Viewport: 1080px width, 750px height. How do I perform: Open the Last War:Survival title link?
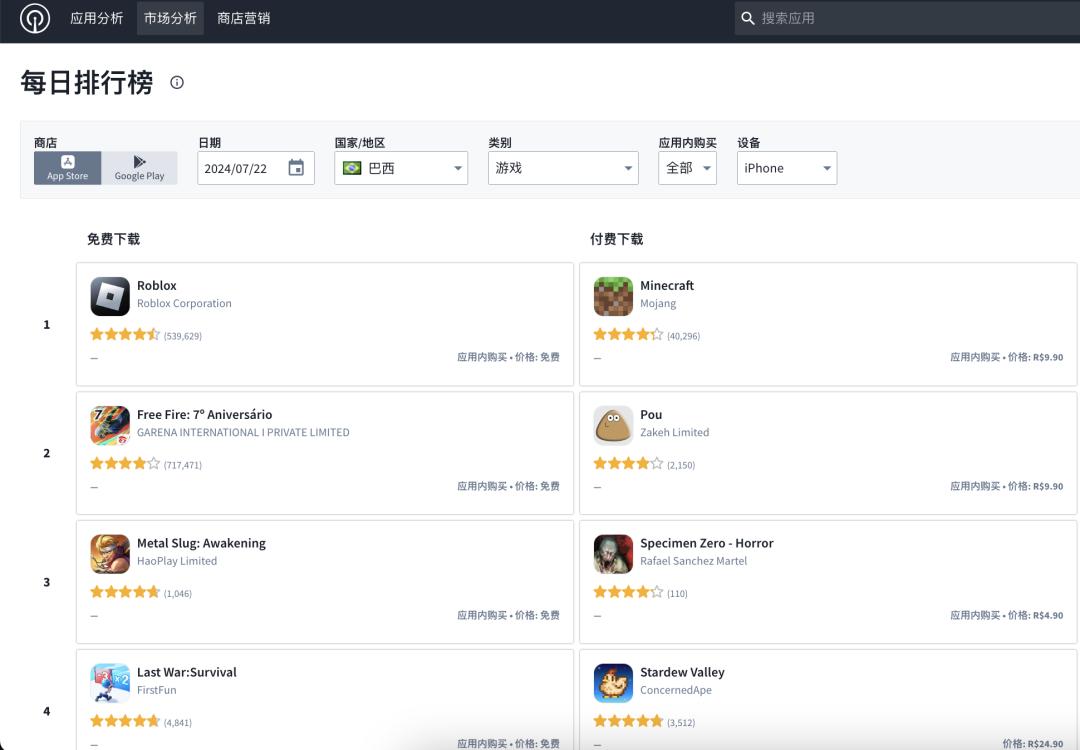(187, 672)
